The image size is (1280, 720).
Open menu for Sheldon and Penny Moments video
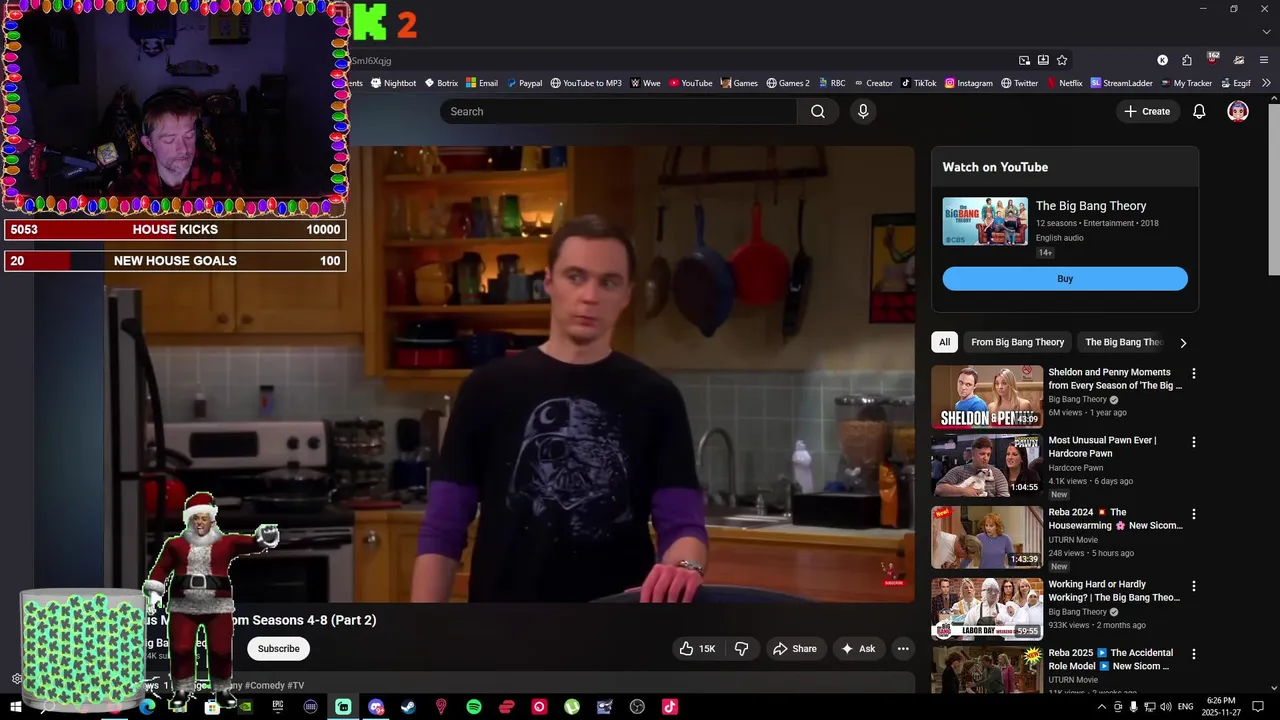(x=1193, y=373)
